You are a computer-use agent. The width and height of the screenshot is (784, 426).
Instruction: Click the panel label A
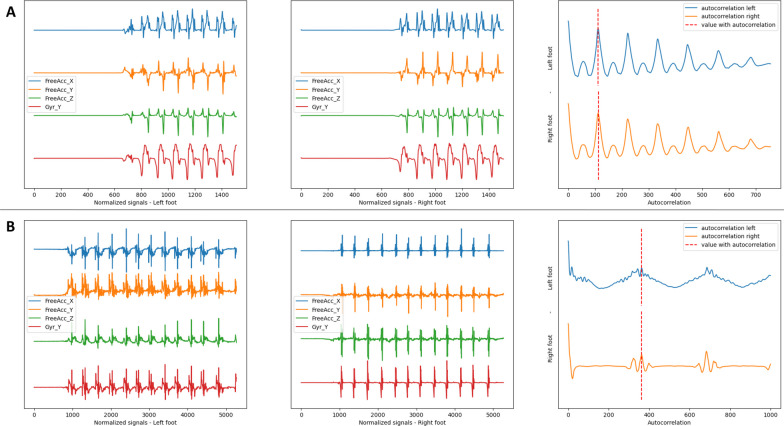coord(10,12)
